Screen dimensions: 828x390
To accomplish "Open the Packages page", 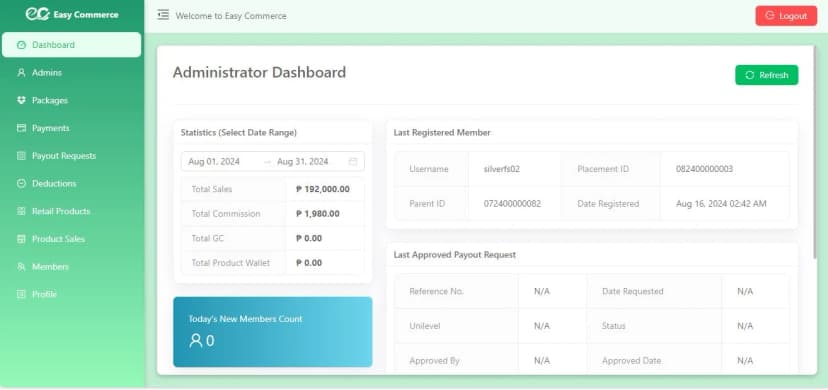I will [71, 100].
